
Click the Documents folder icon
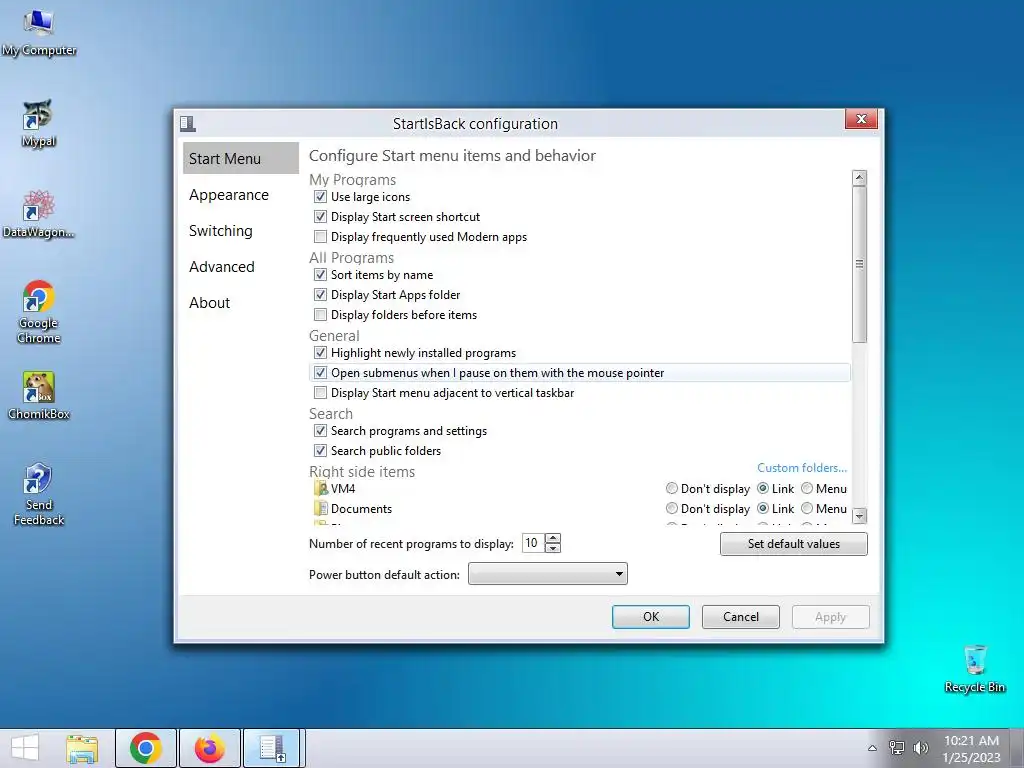point(321,509)
